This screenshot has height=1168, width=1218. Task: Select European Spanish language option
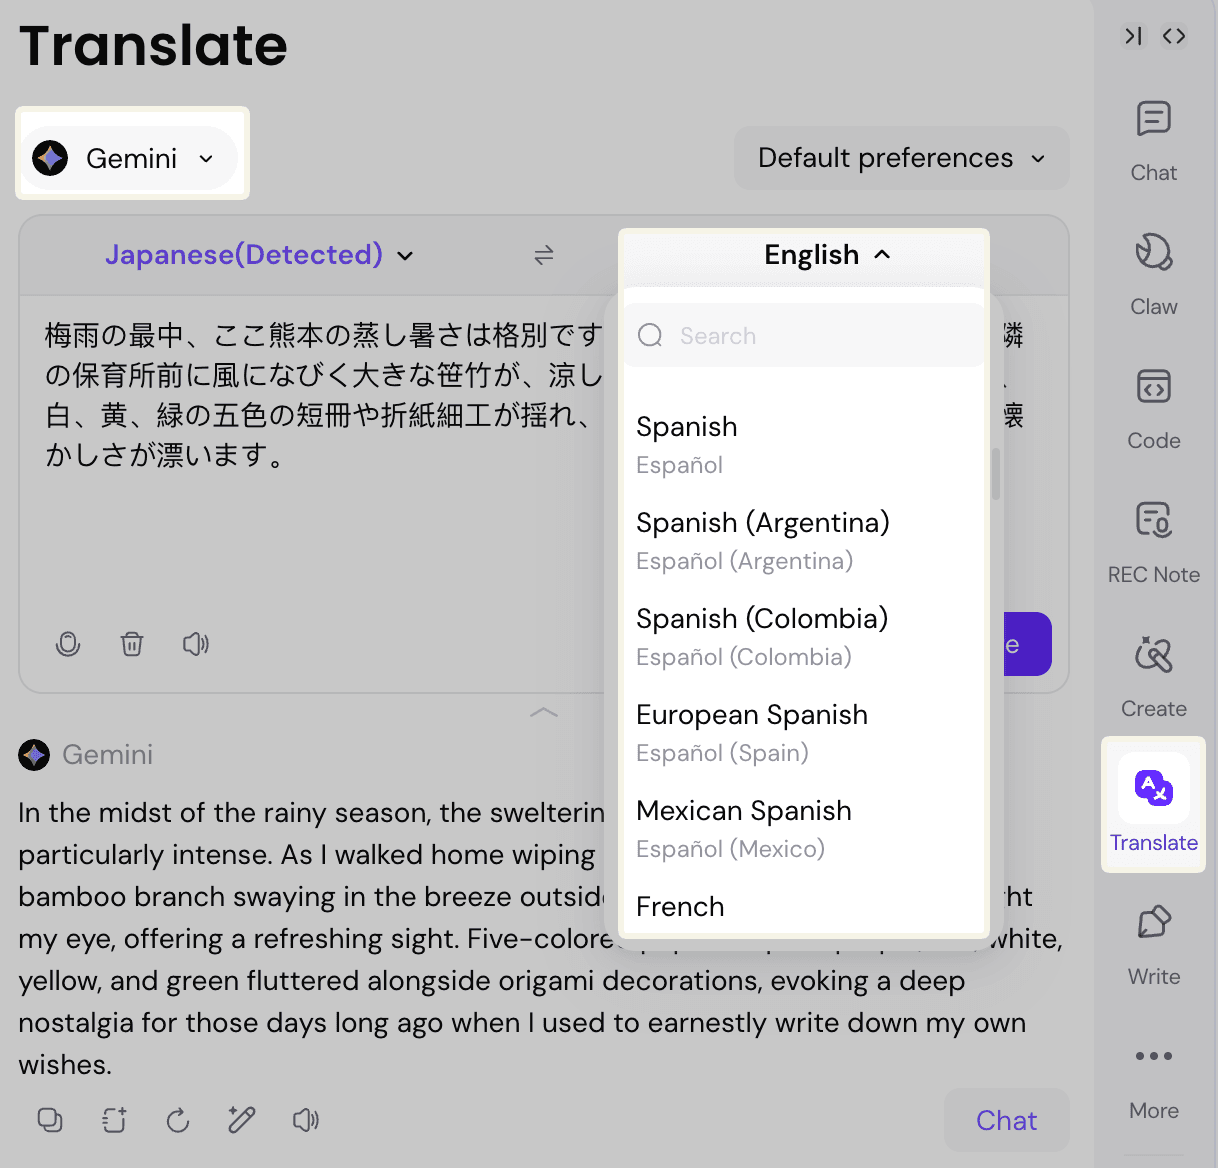tap(804, 733)
